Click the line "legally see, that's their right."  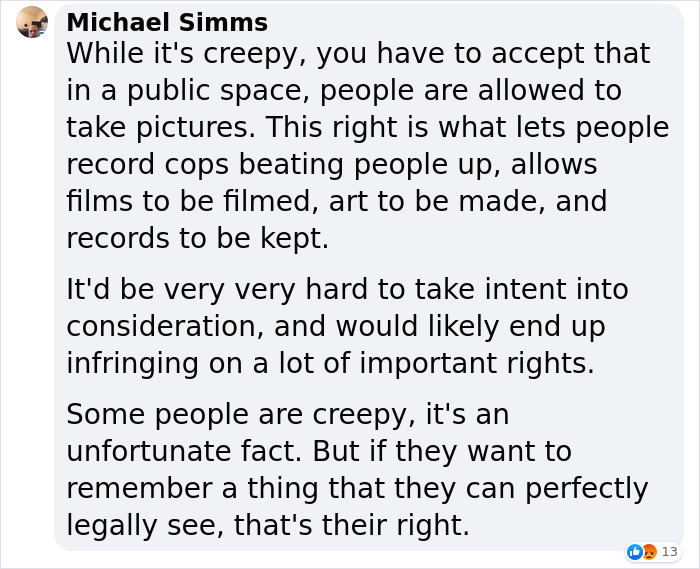267,525
